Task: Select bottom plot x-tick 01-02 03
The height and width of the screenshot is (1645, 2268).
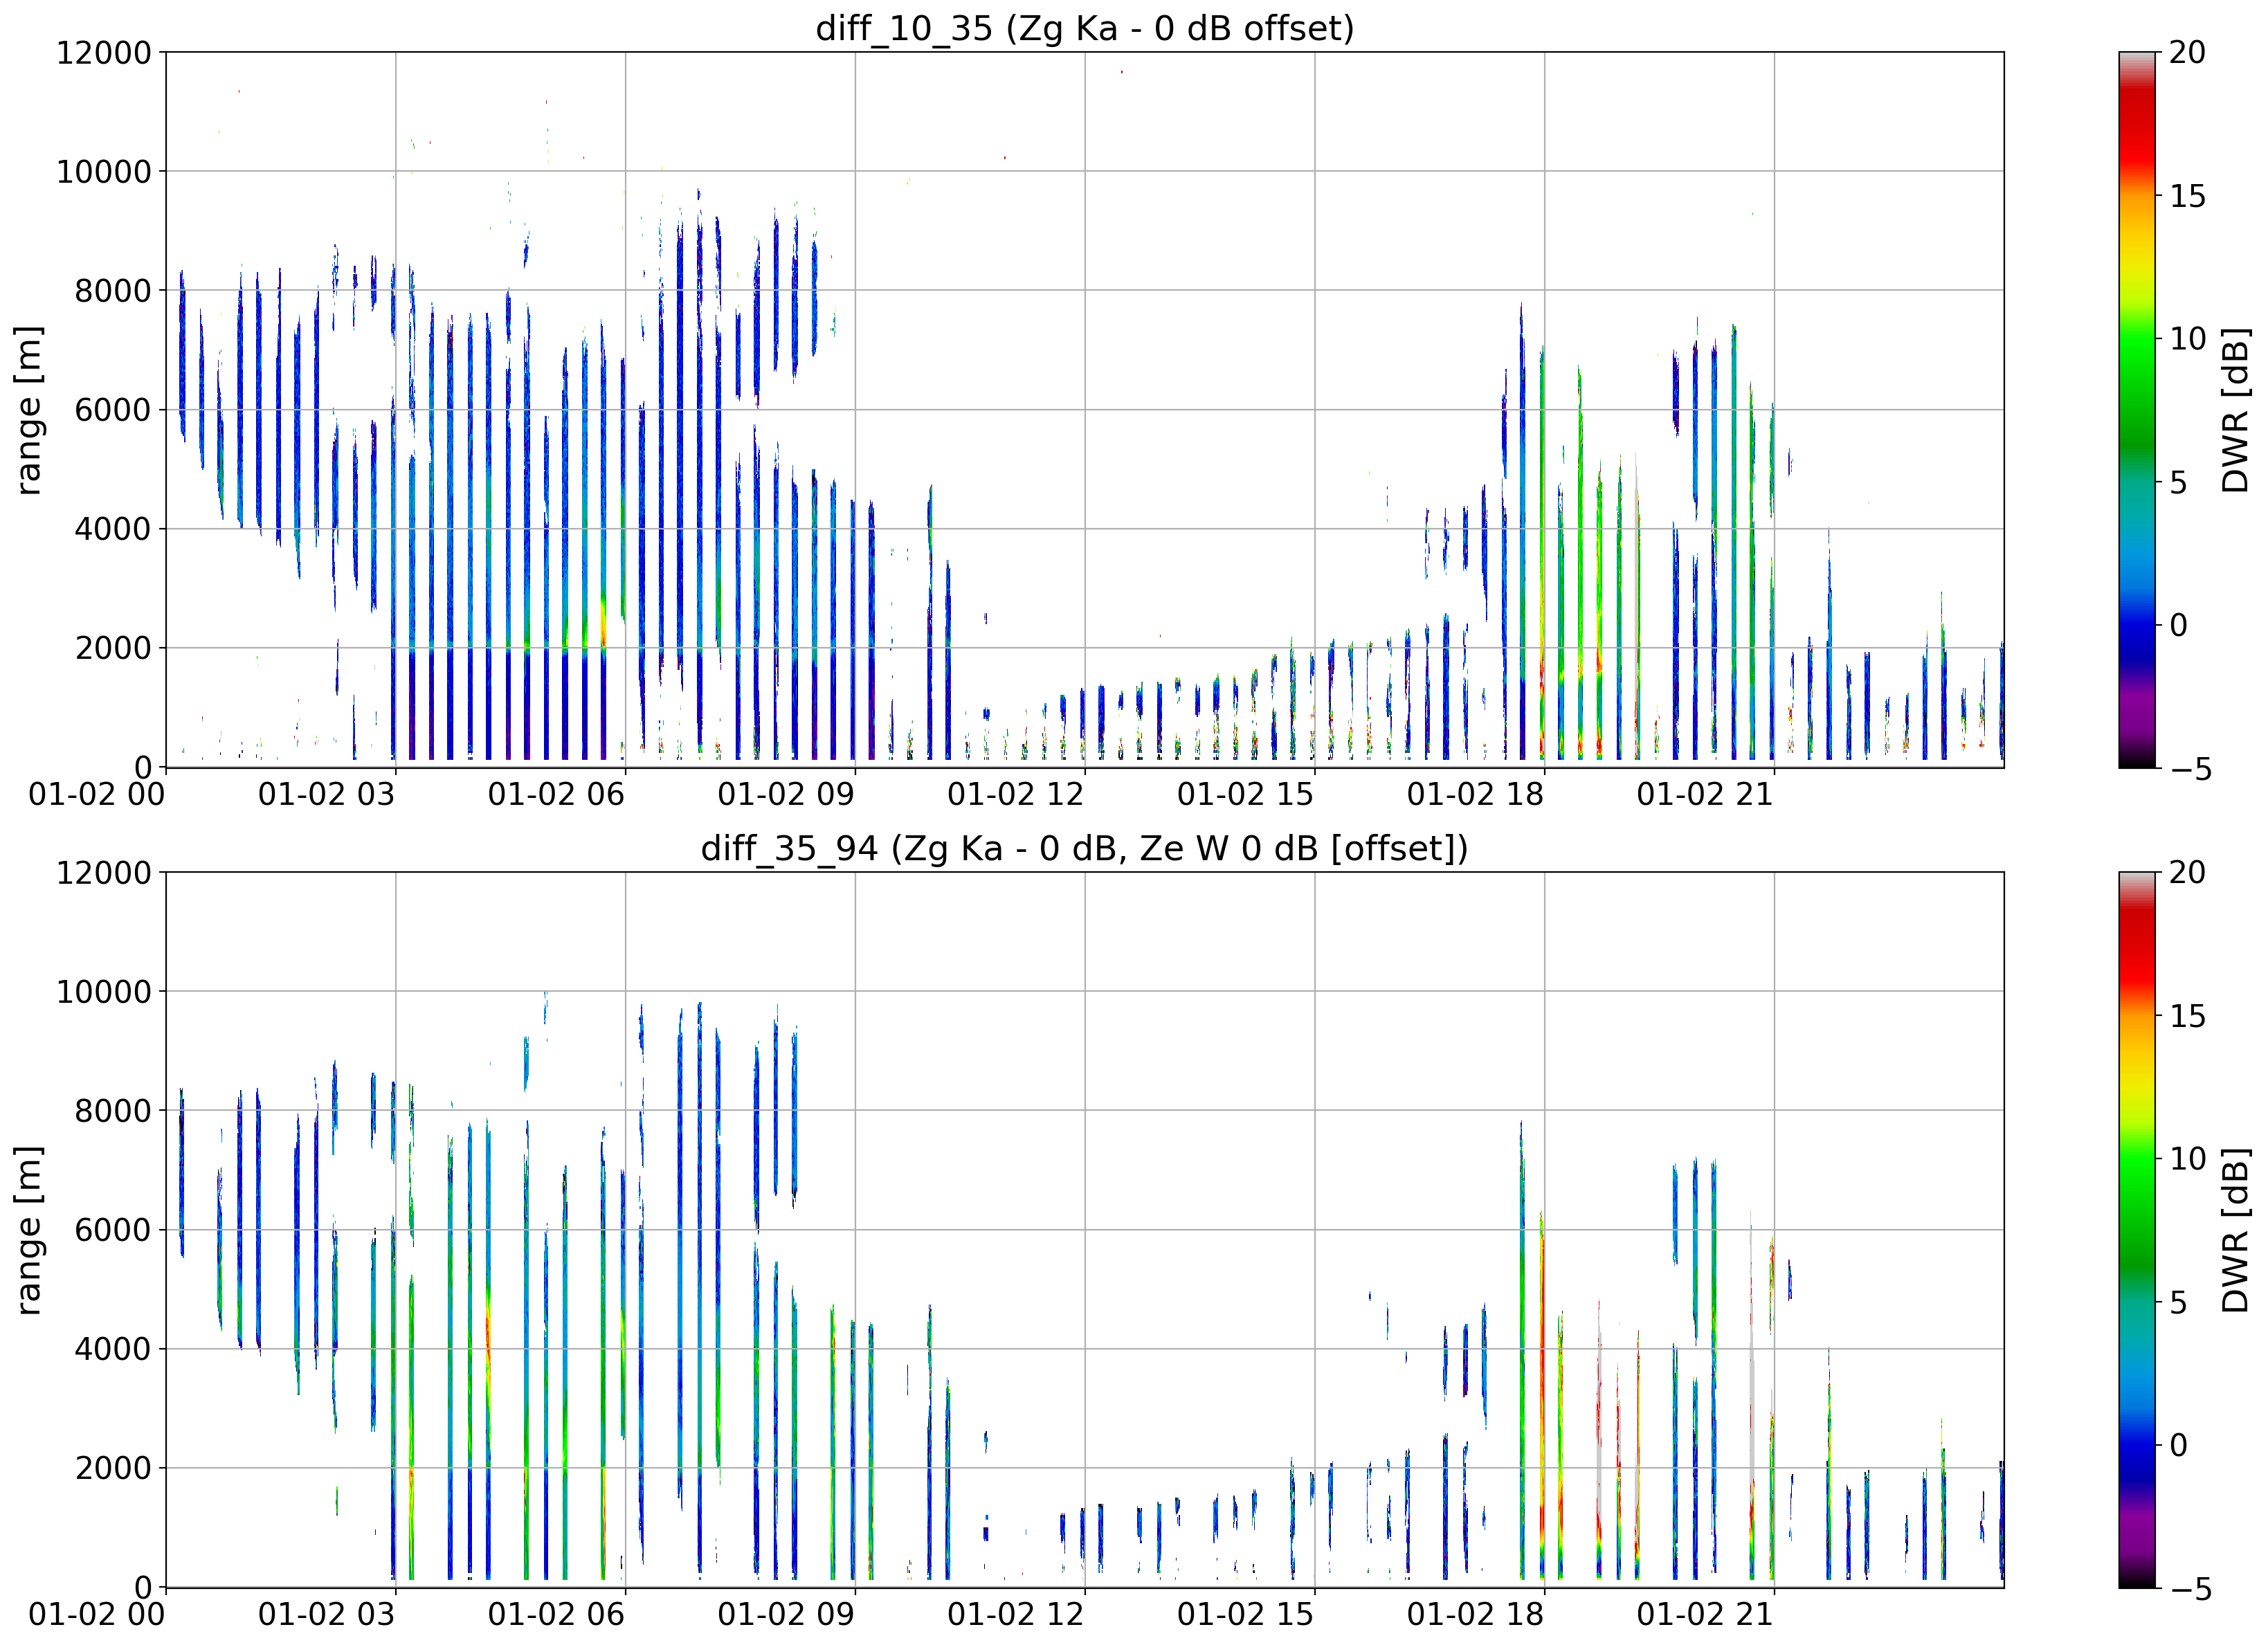Action: (x=327, y=1614)
